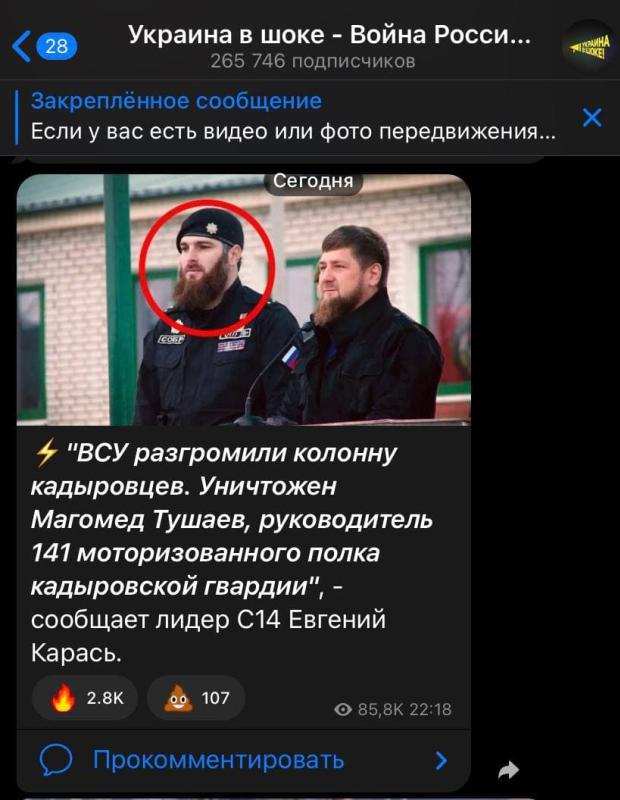
Task: Select the post message text body
Action: coord(232,553)
